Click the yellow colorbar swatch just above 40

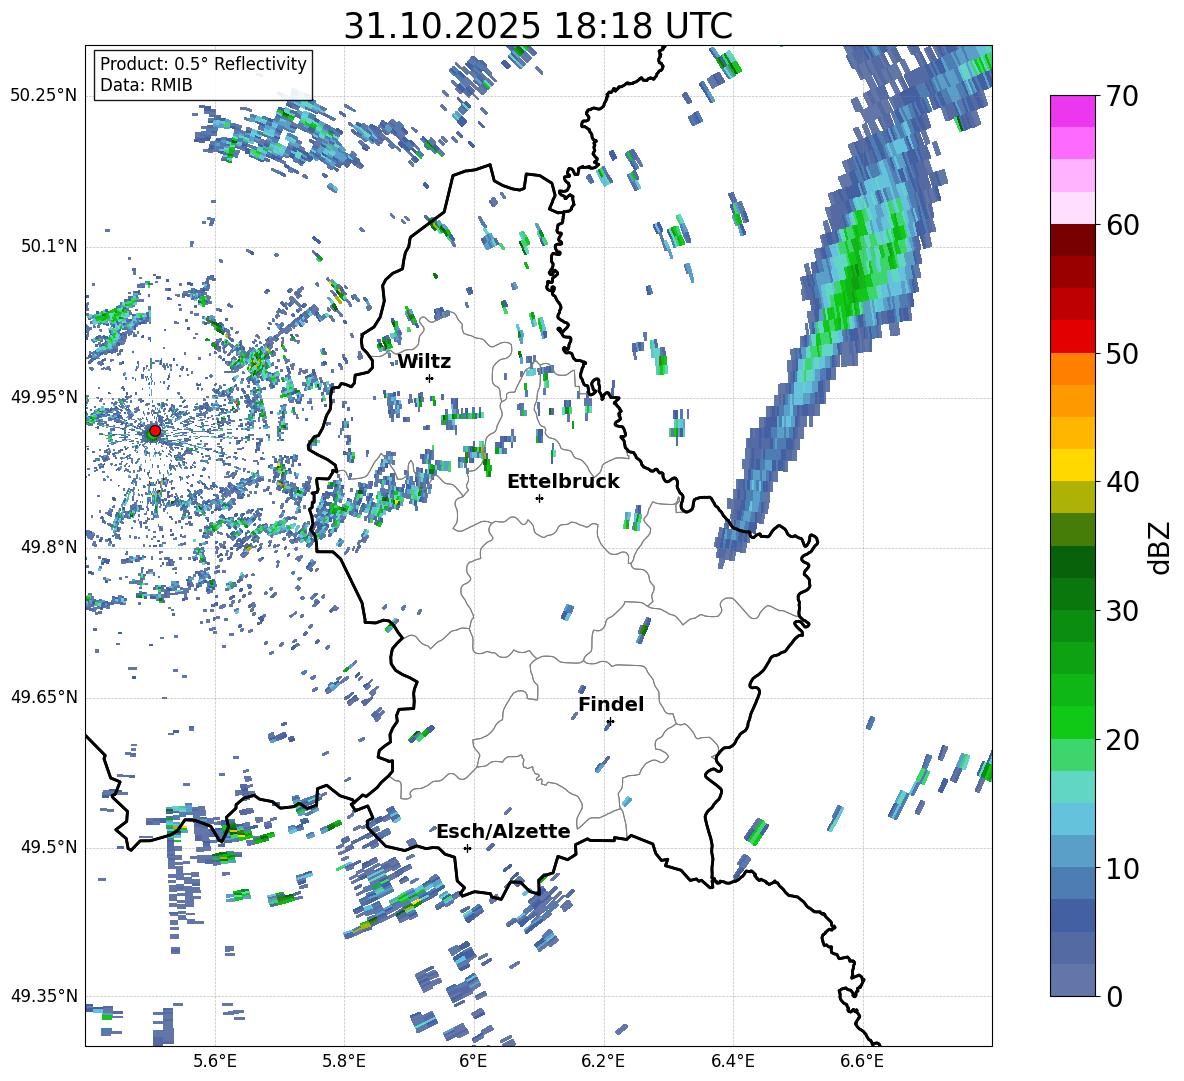pos(1072,465)
